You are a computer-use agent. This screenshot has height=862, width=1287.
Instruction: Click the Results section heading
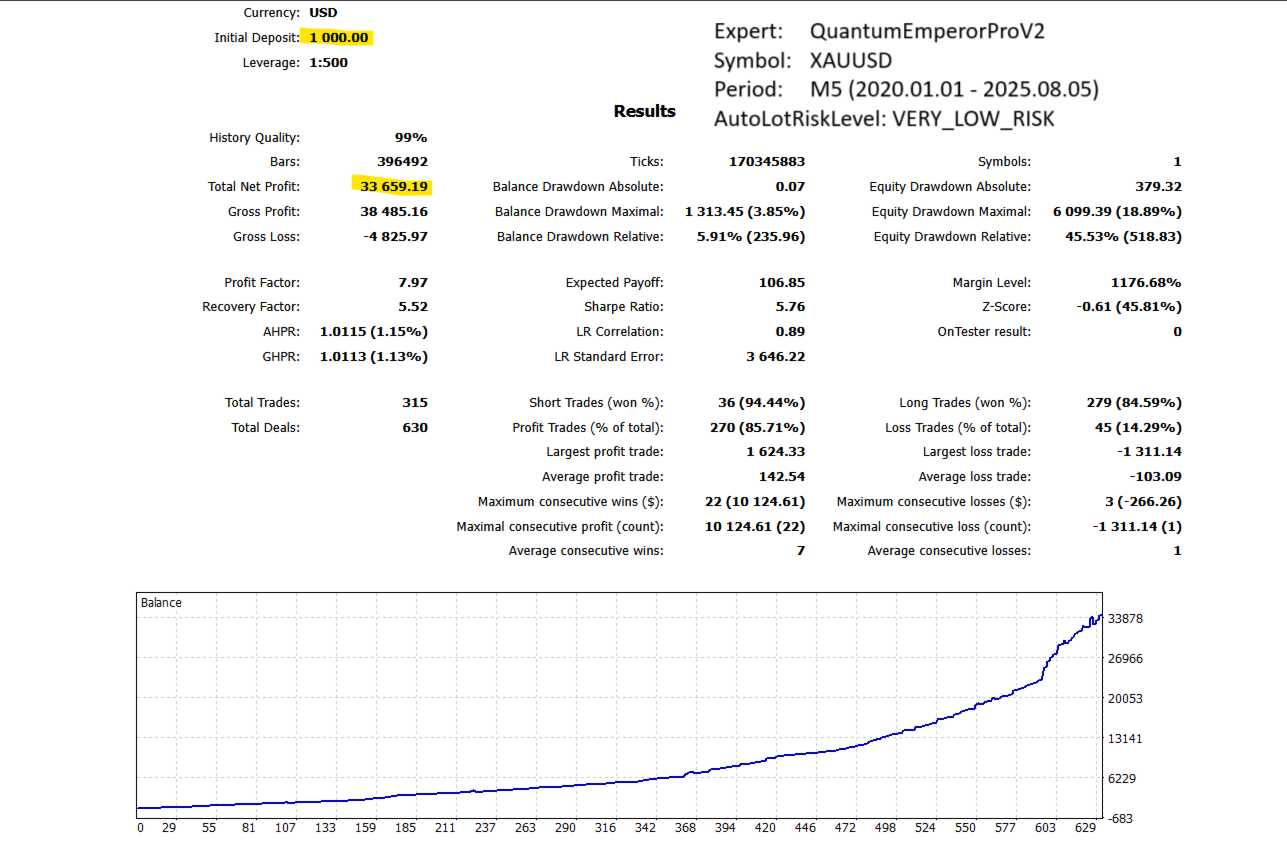(x=644, y=111)
